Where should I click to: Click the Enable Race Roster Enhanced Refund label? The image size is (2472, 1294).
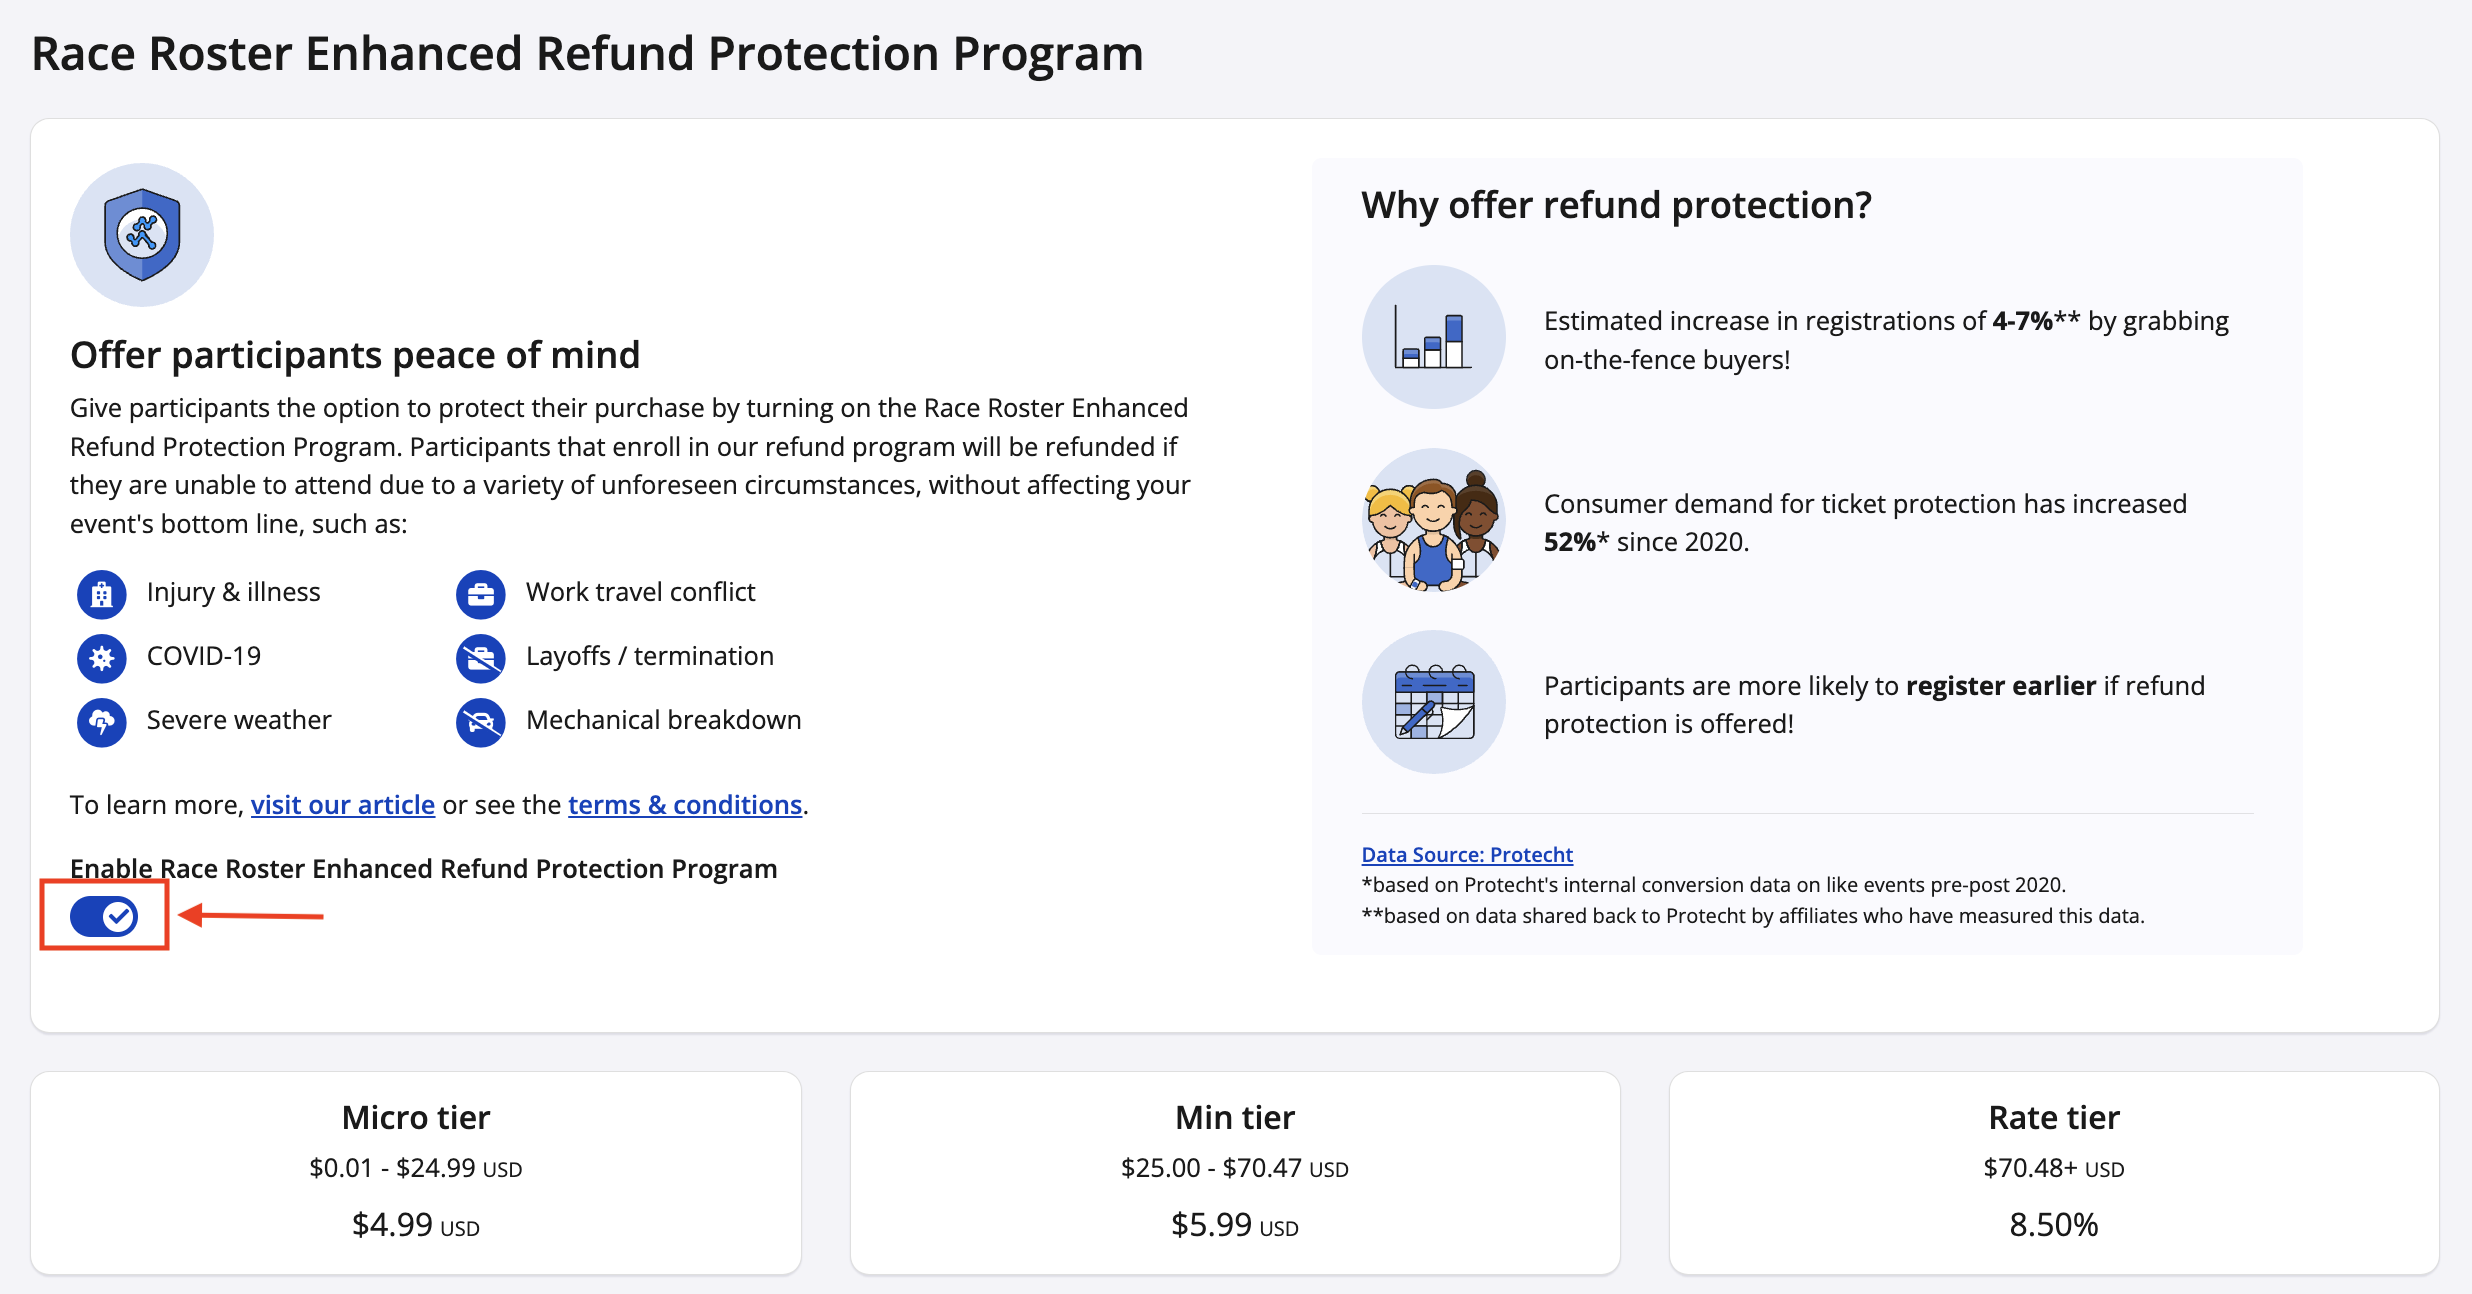tap(424, 869)
